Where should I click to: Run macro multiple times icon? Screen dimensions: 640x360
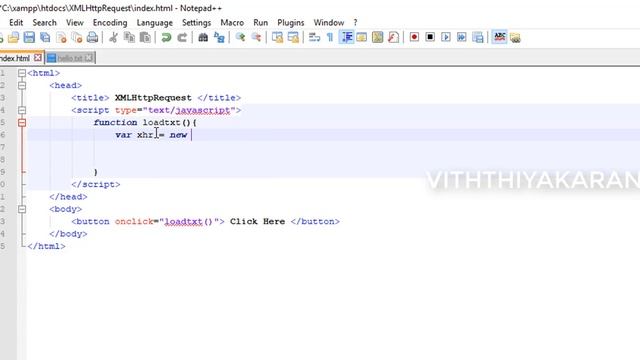(x=462, y=37)
